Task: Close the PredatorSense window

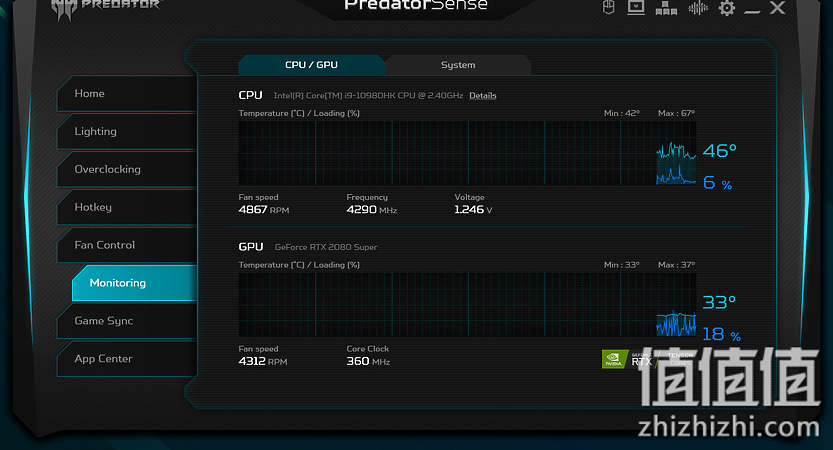Action: tap(777, 8)
